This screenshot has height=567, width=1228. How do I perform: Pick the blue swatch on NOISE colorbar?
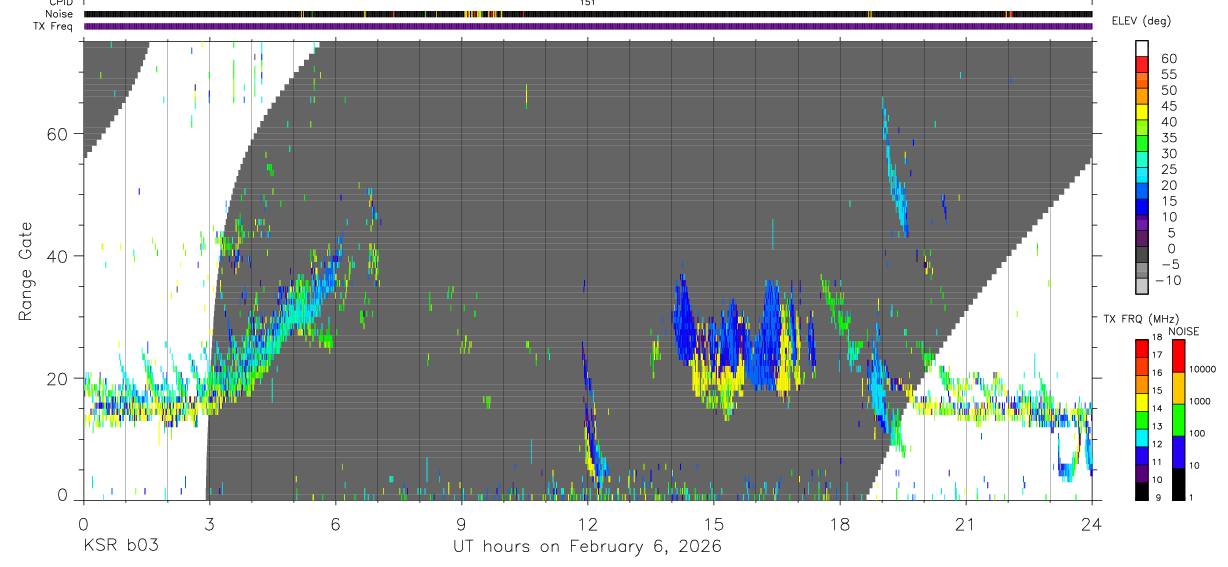[x=1178, y=450]
